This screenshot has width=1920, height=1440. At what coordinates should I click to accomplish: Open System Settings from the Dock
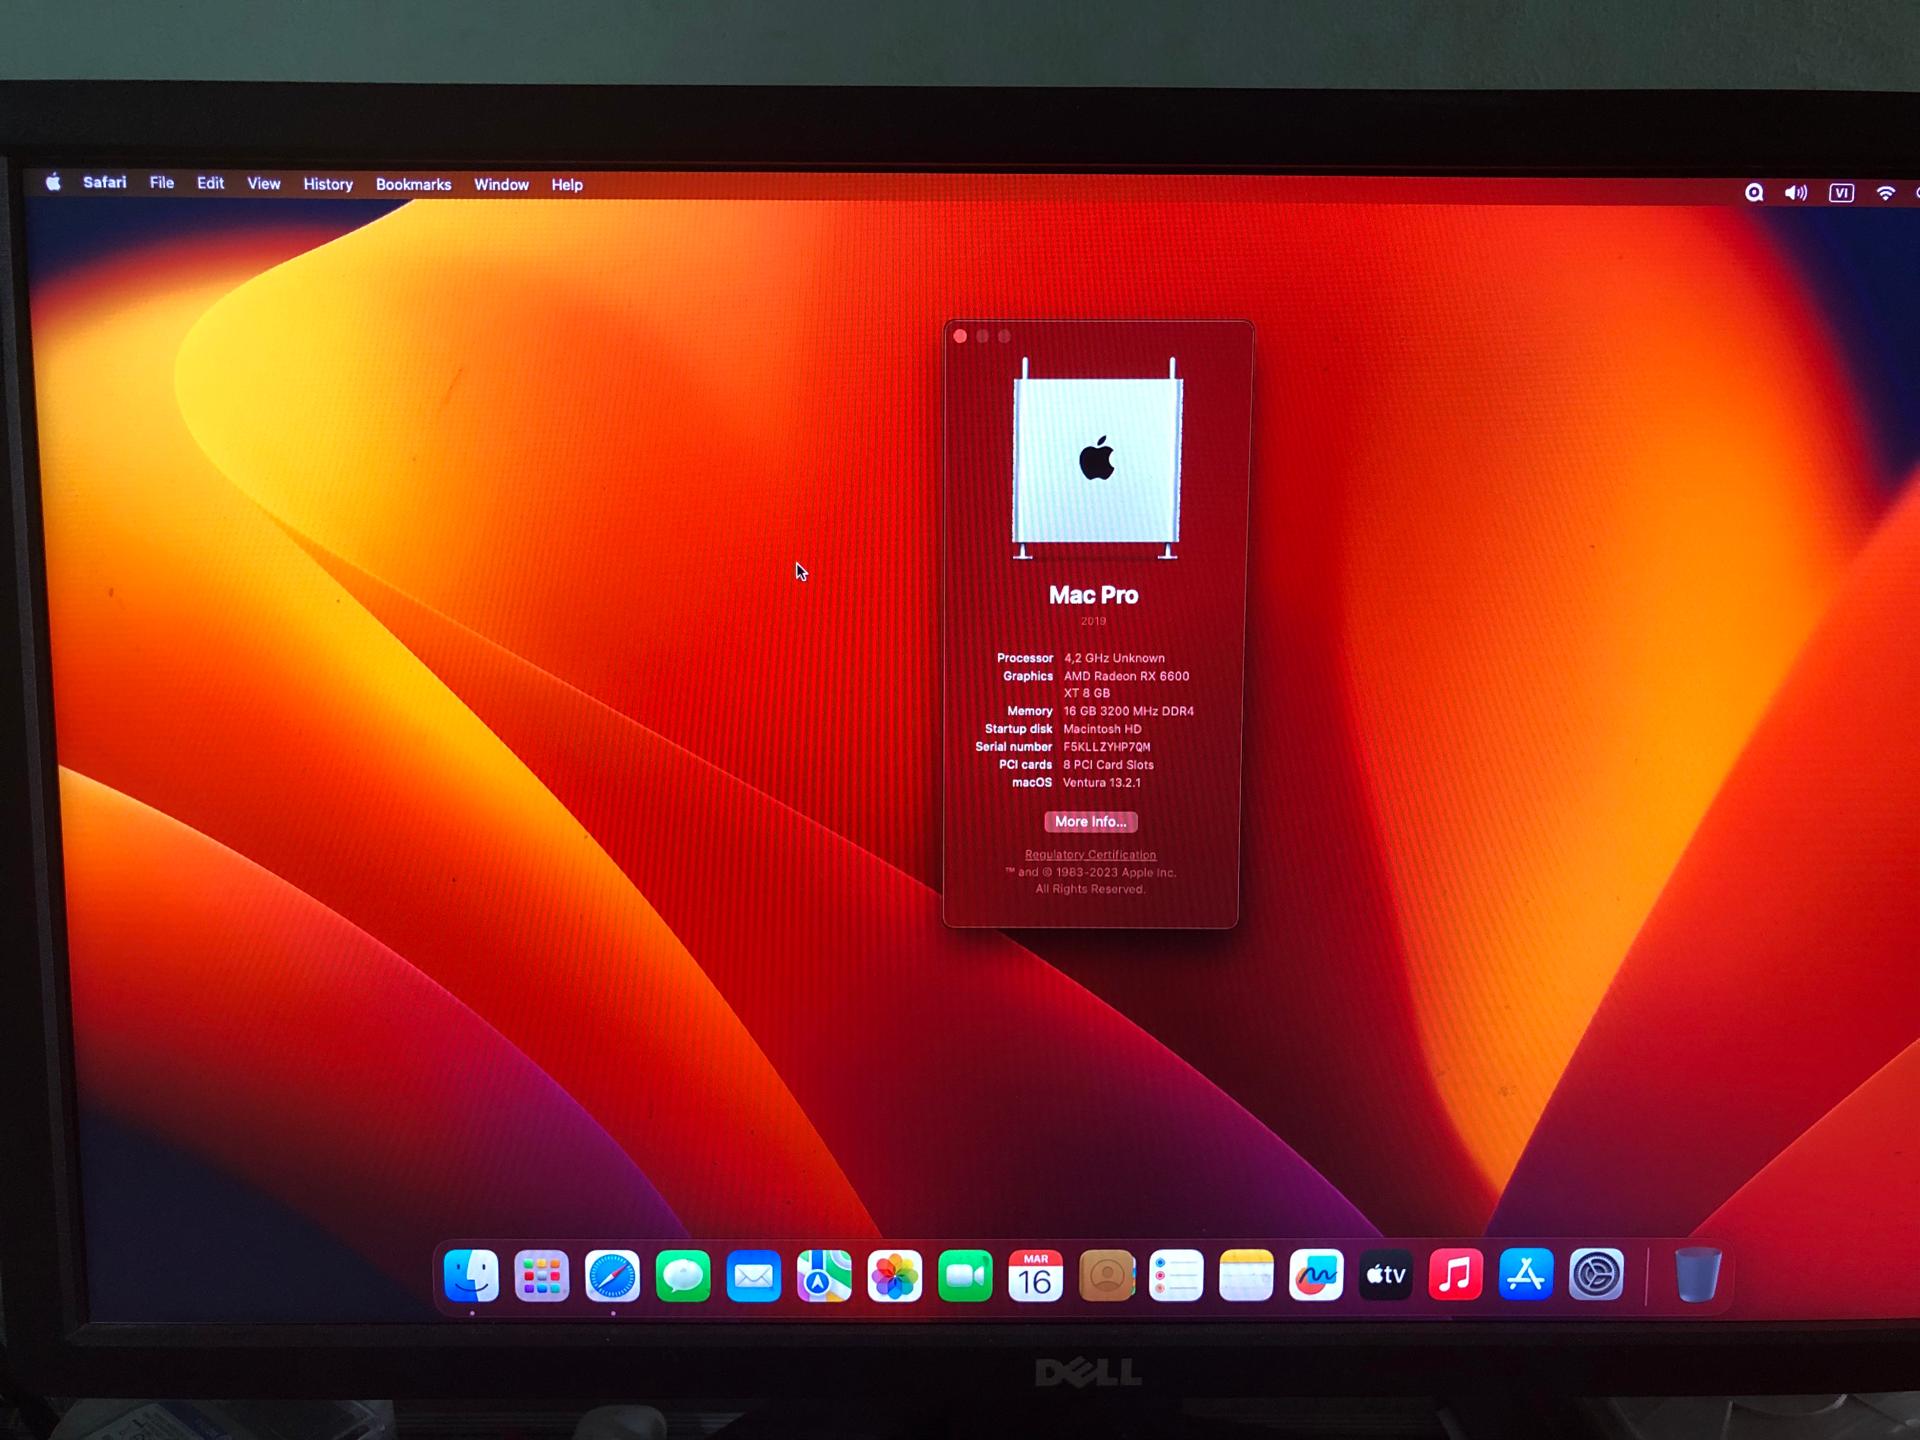1596,1275
